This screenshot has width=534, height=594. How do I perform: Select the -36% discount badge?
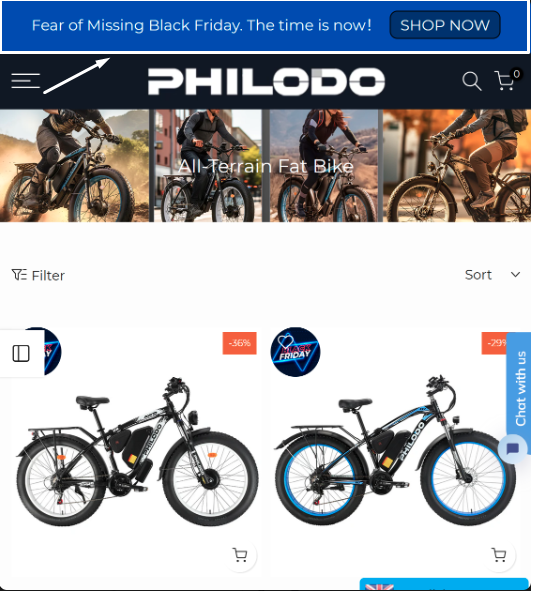click(240, 344)
